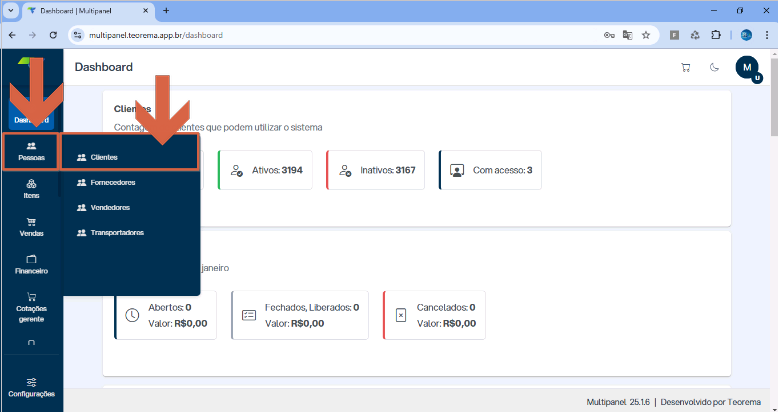
Task: Click the Dashboard page heading
Action: pyautogui.click(x=104, y=67)
